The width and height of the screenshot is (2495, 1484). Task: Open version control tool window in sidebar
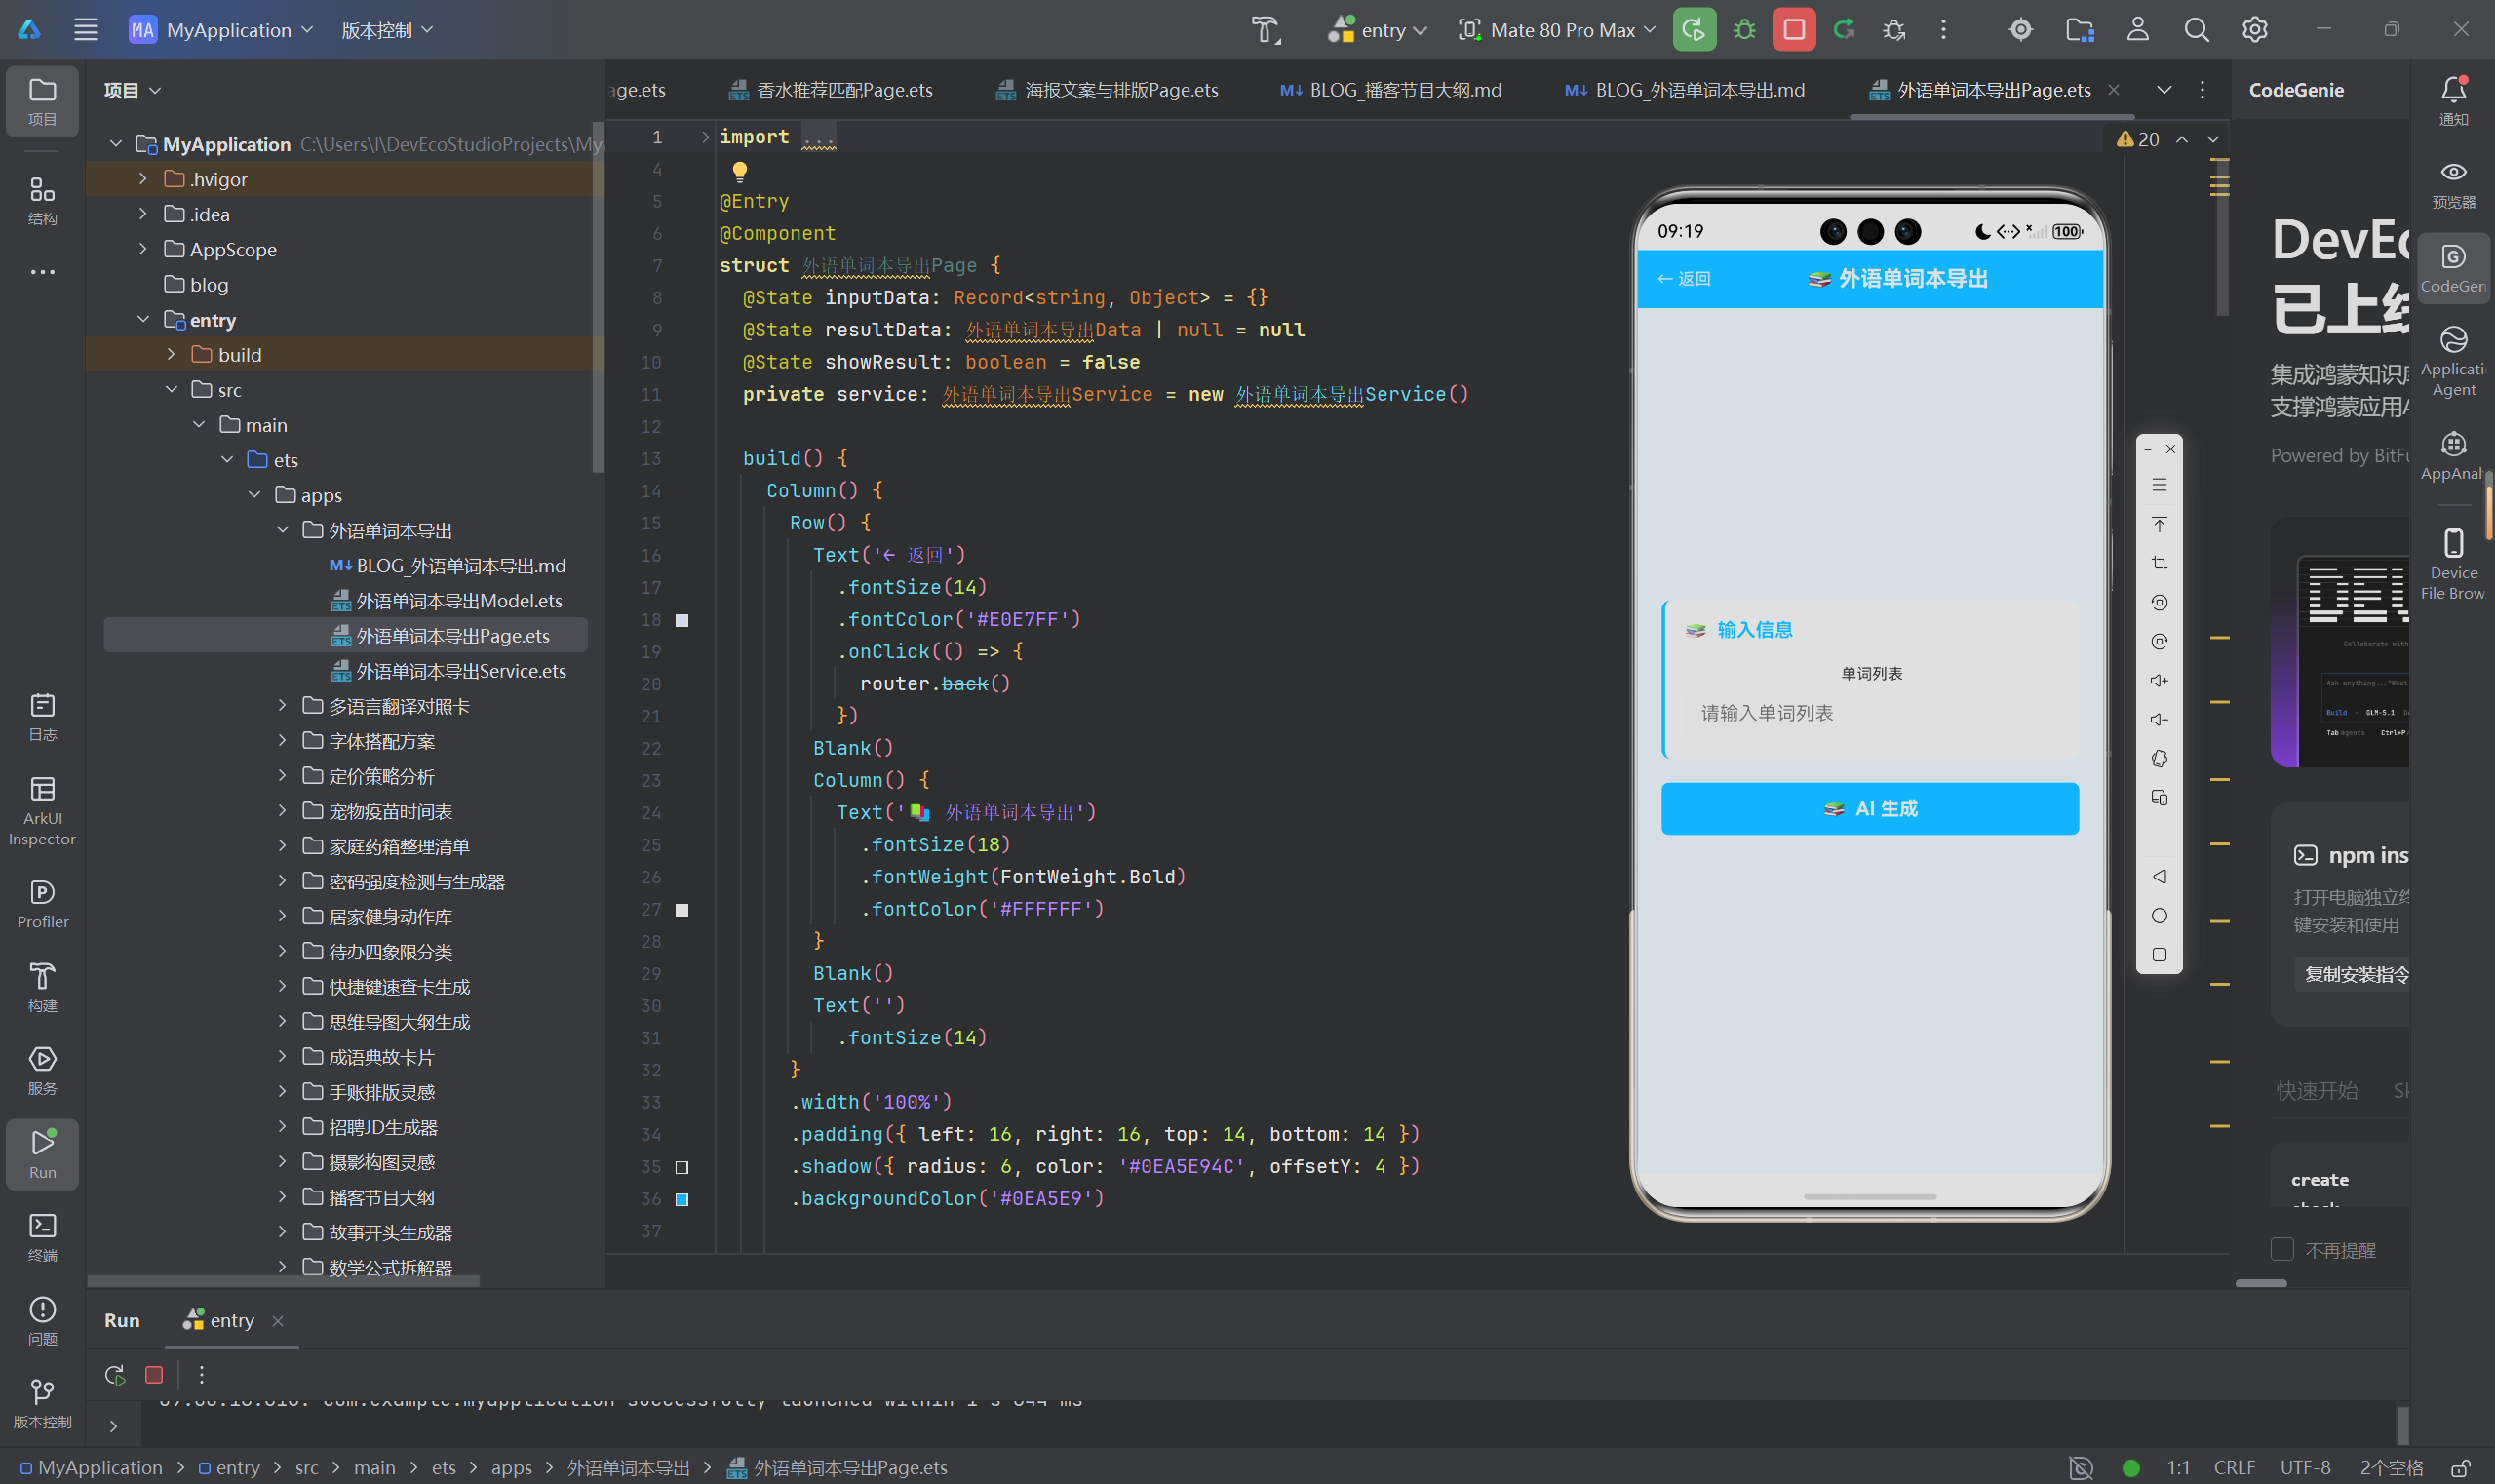point(42,1404)
